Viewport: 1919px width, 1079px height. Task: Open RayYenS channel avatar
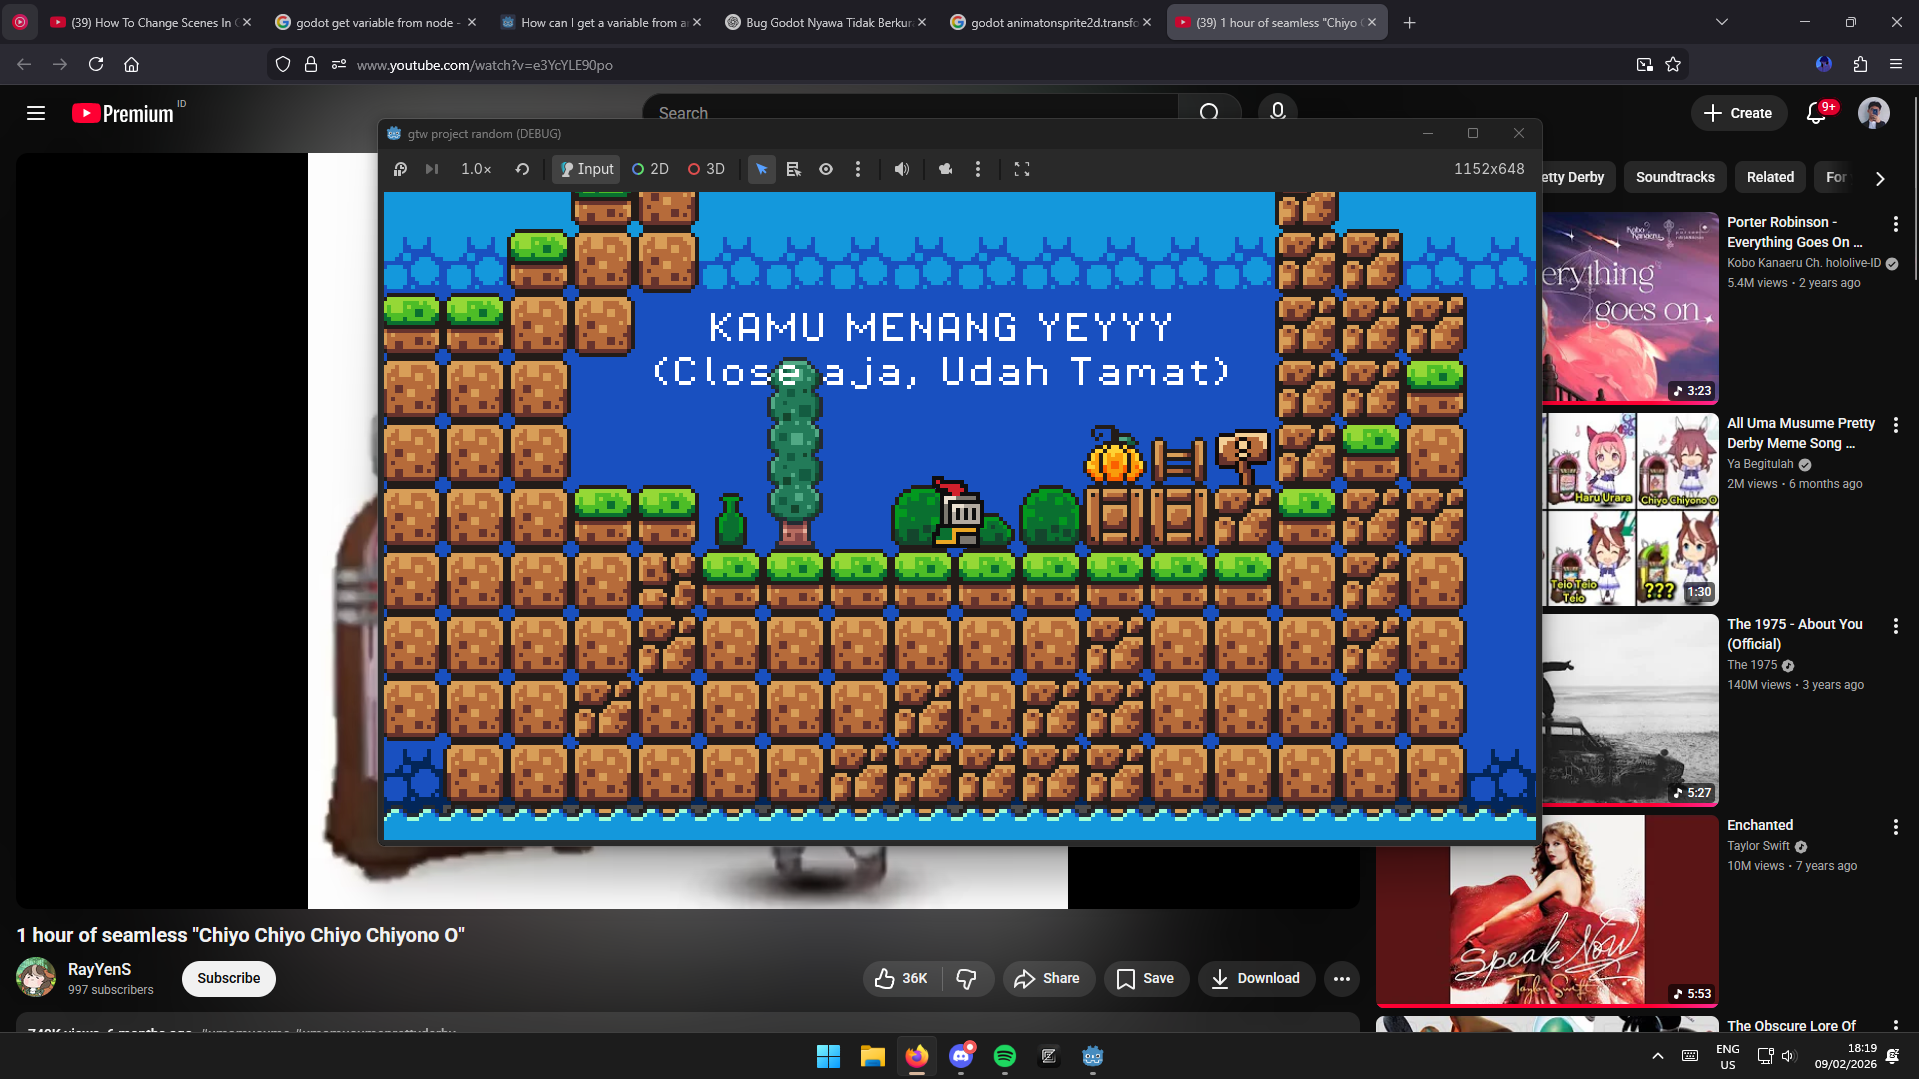click(36, 977)
